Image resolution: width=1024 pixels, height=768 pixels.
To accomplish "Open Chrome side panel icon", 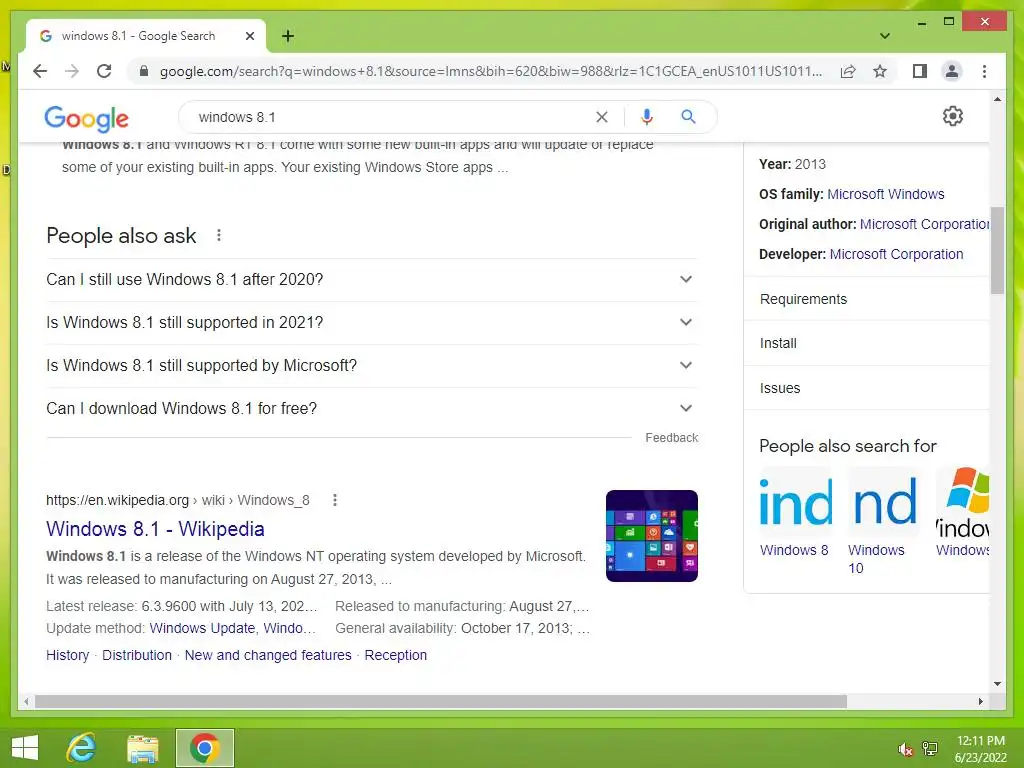I will tap(920, 71).
